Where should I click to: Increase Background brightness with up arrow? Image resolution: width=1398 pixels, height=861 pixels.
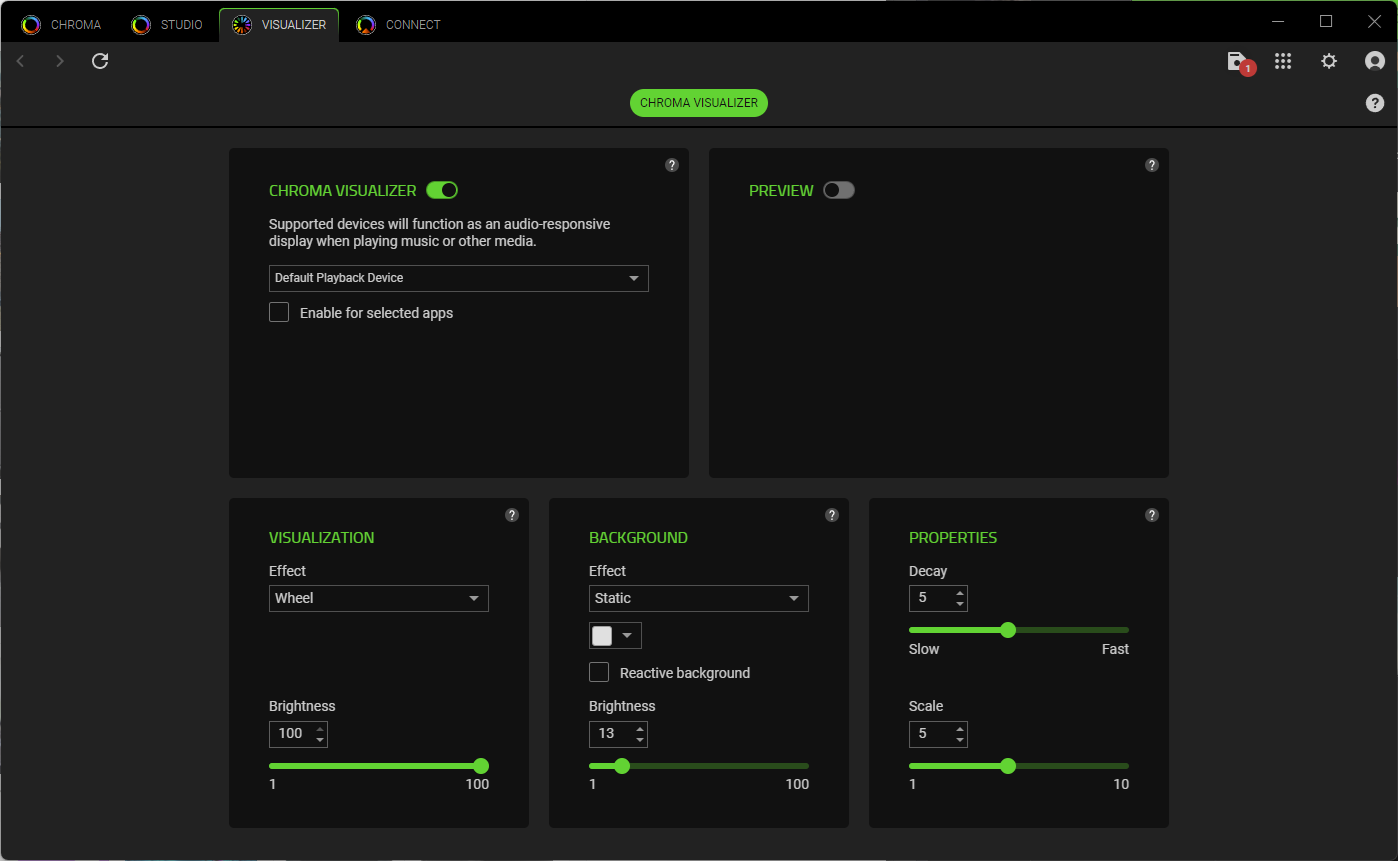640,728
